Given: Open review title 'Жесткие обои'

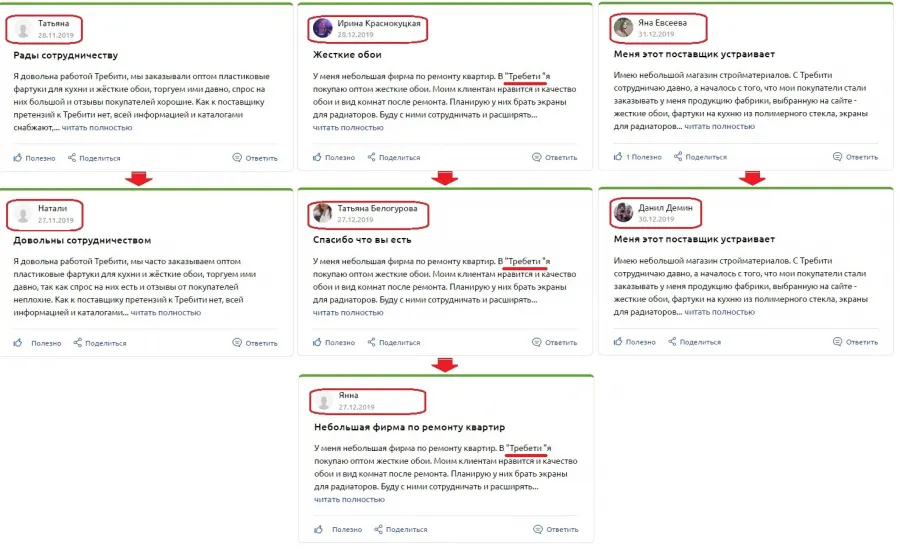Looking at the screenshot, I should pos(347,55).
